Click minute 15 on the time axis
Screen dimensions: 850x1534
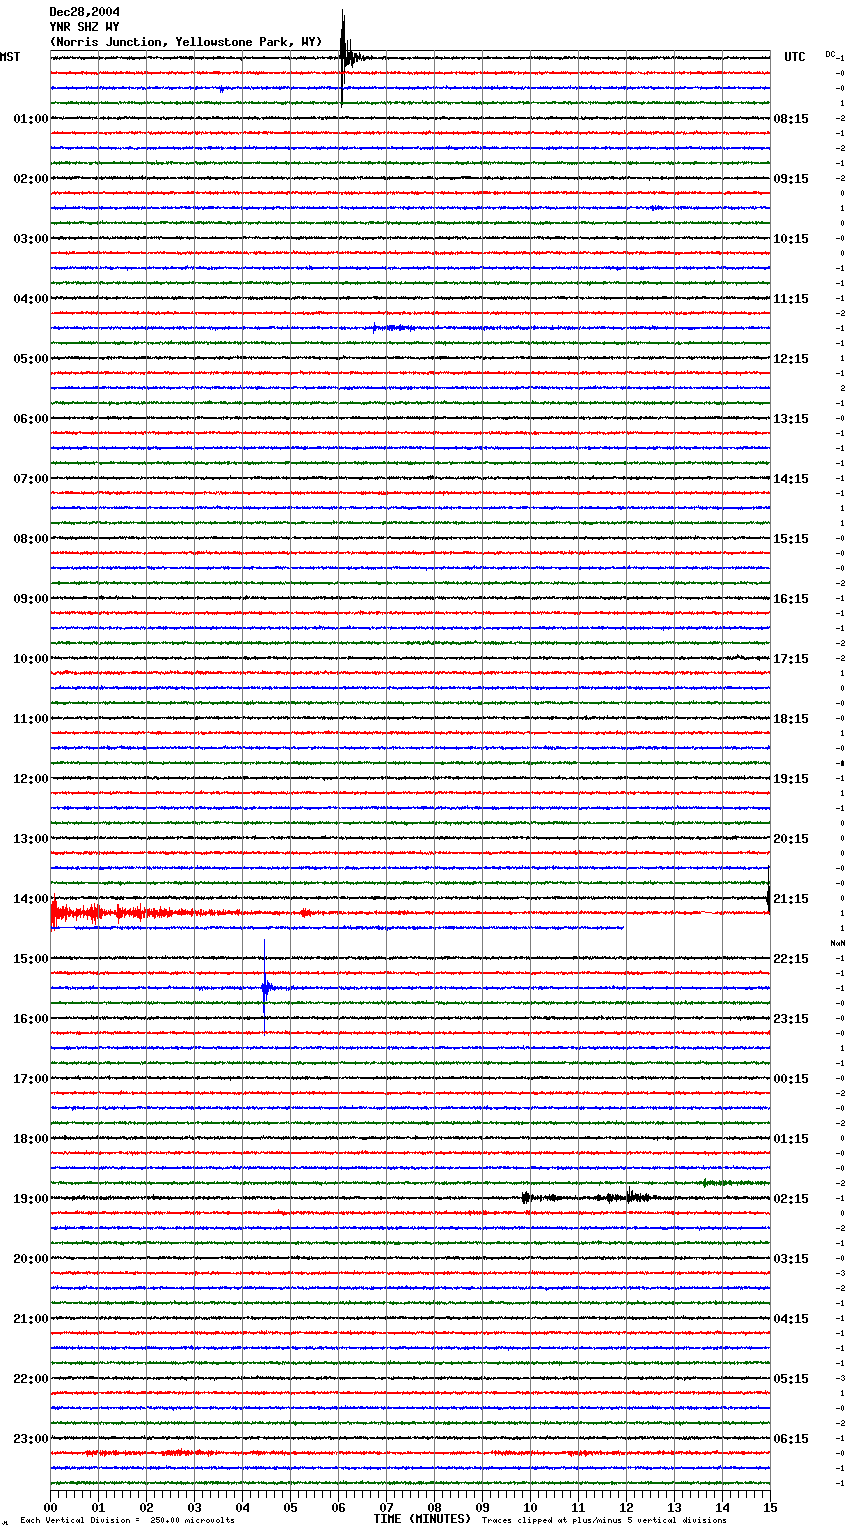pos(769,1507)
